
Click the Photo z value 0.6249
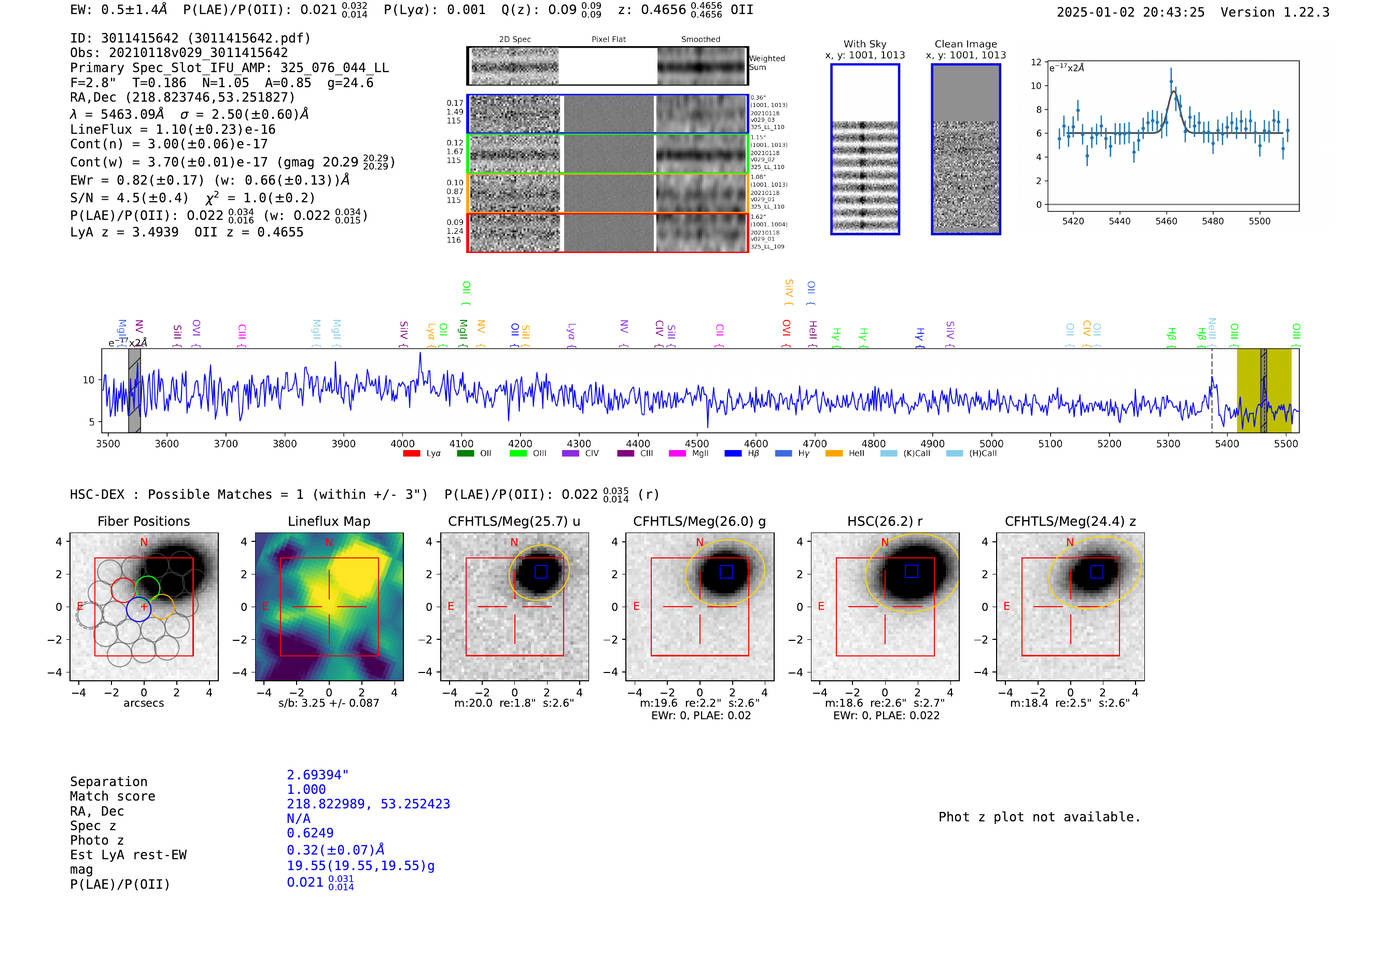(x=310, y=833)
